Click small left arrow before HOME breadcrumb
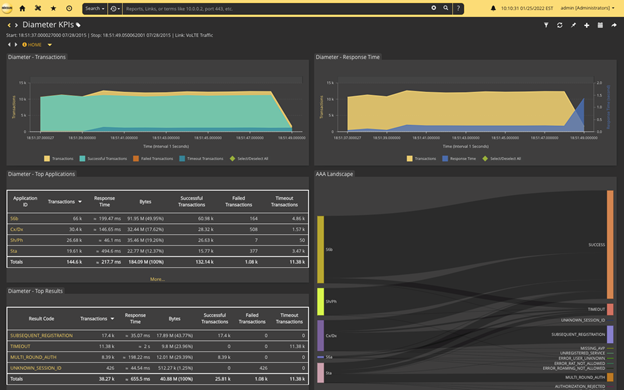Viewport: 624px width, 390px height. [x=10, y=45]
